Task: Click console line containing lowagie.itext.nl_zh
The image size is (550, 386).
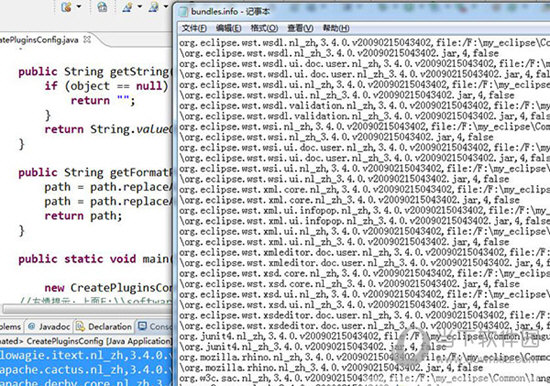Action: (x=86, y=355)
